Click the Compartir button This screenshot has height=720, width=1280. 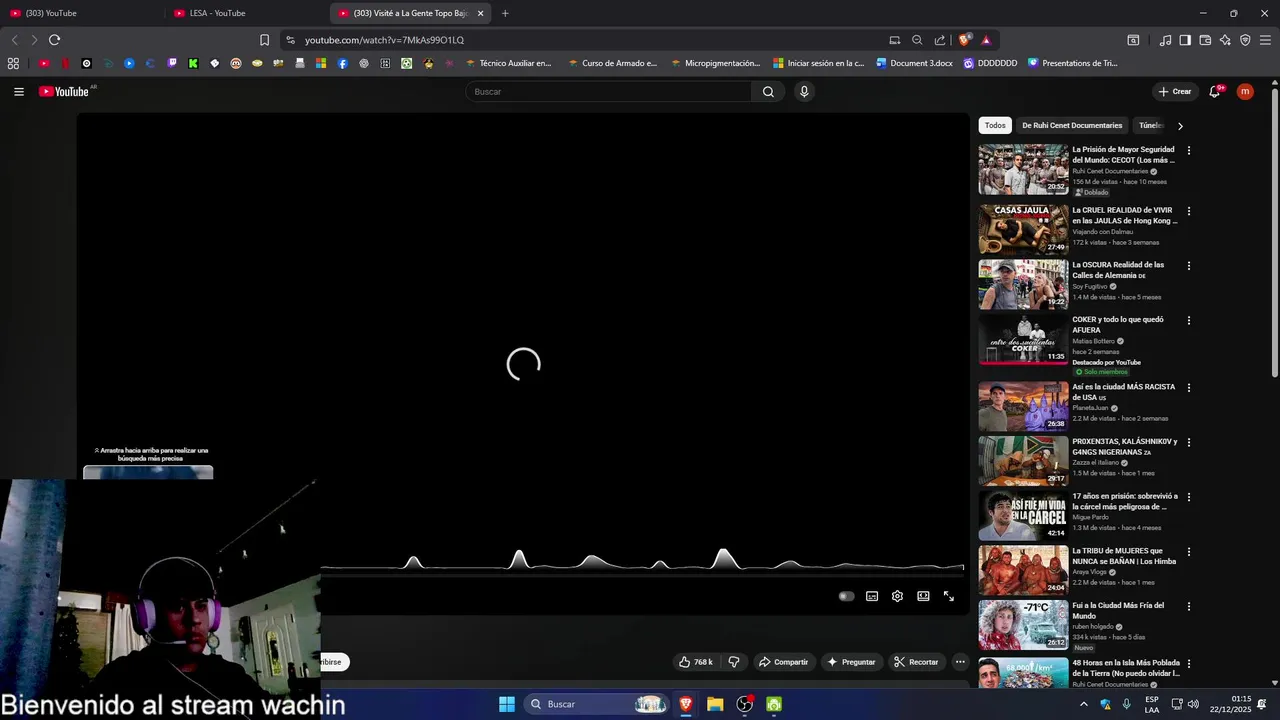point(783,662)
